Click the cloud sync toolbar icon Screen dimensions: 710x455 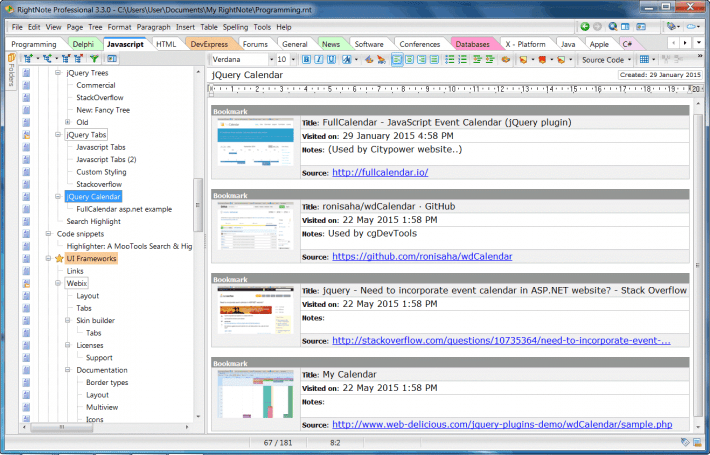pos(691,27)
